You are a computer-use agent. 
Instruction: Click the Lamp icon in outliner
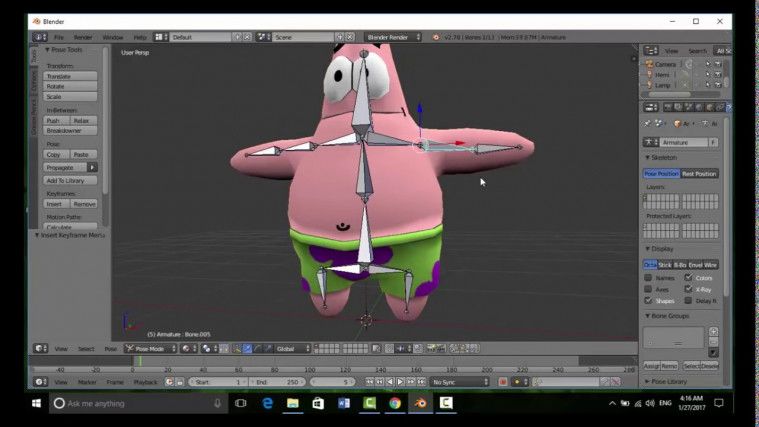[x=649, y=85]
